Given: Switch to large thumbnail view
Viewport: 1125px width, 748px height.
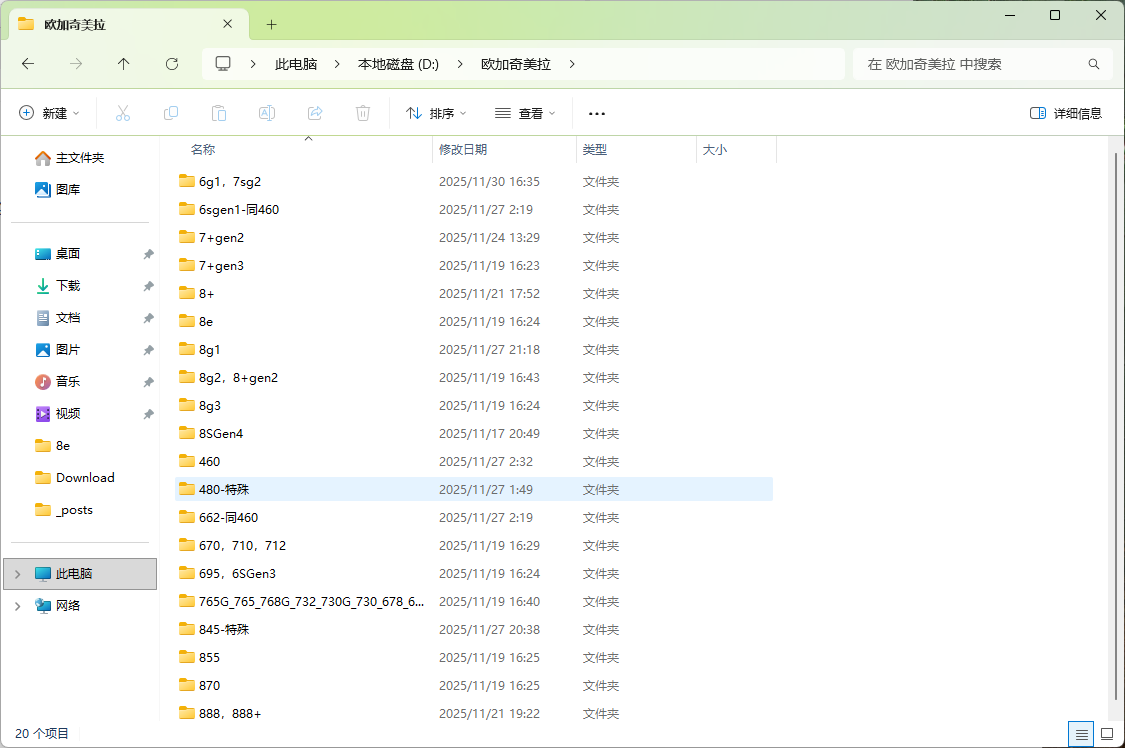Looking at the screenshot, I should tap(1107, 734).
